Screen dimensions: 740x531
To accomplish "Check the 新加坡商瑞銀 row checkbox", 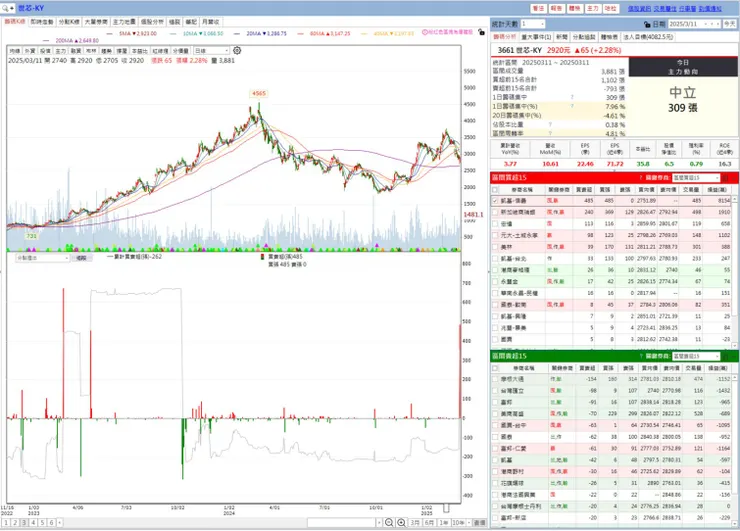I will click(x=495, y=212).
